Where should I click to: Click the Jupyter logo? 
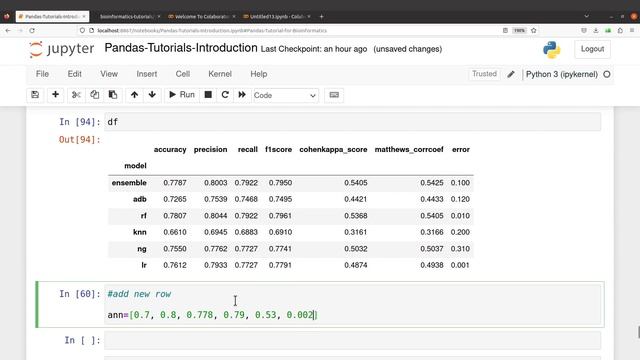click(x=61, y=49)
